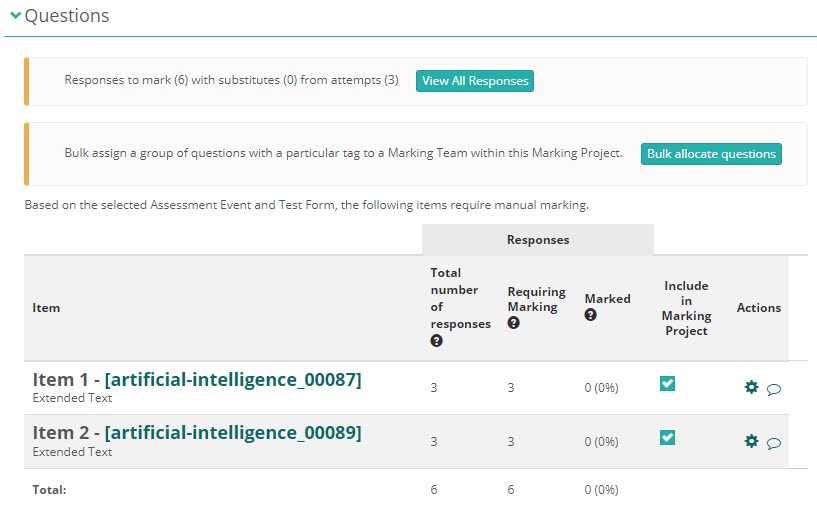Click help icon below Marked header

pos(590,315)
